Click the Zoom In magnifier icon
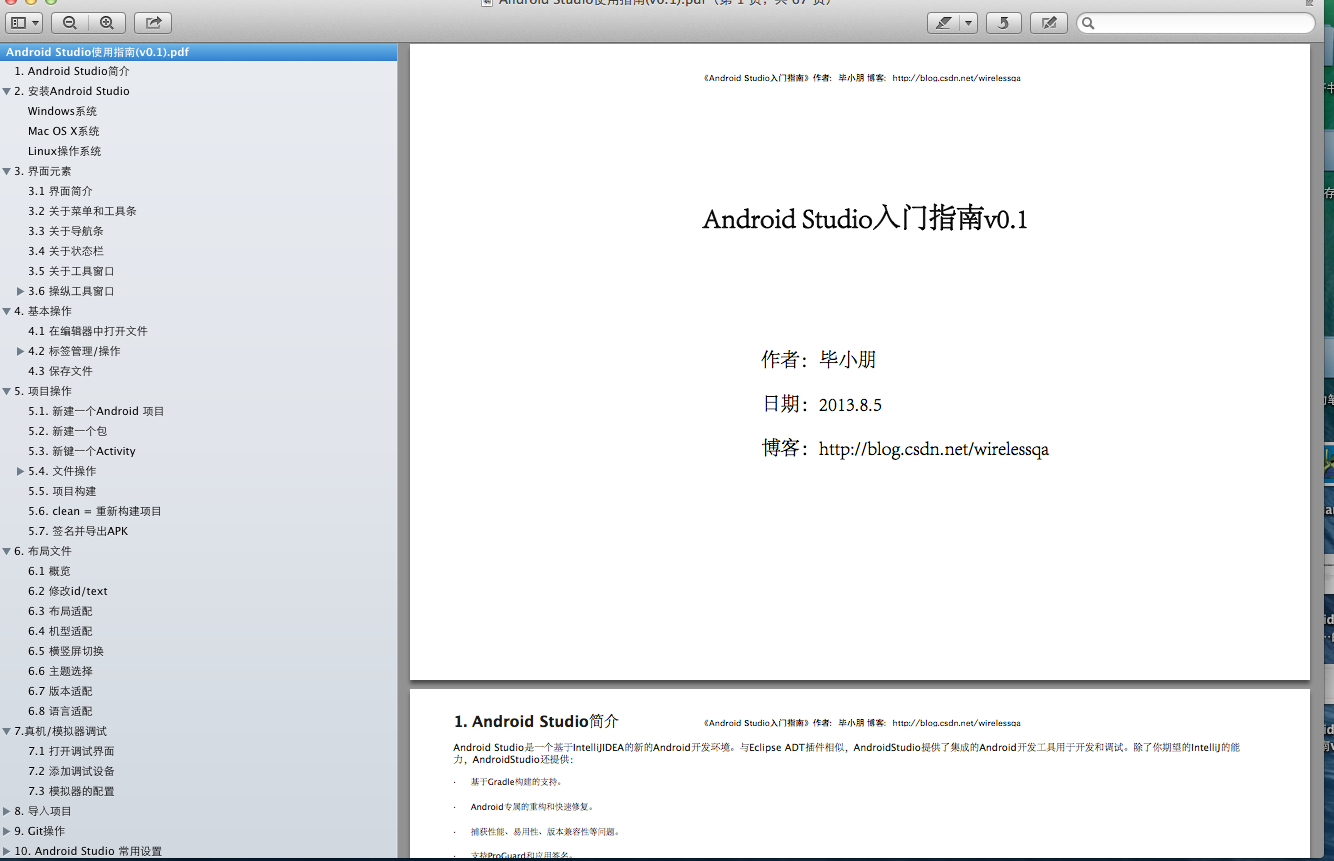 coord(106,22)
